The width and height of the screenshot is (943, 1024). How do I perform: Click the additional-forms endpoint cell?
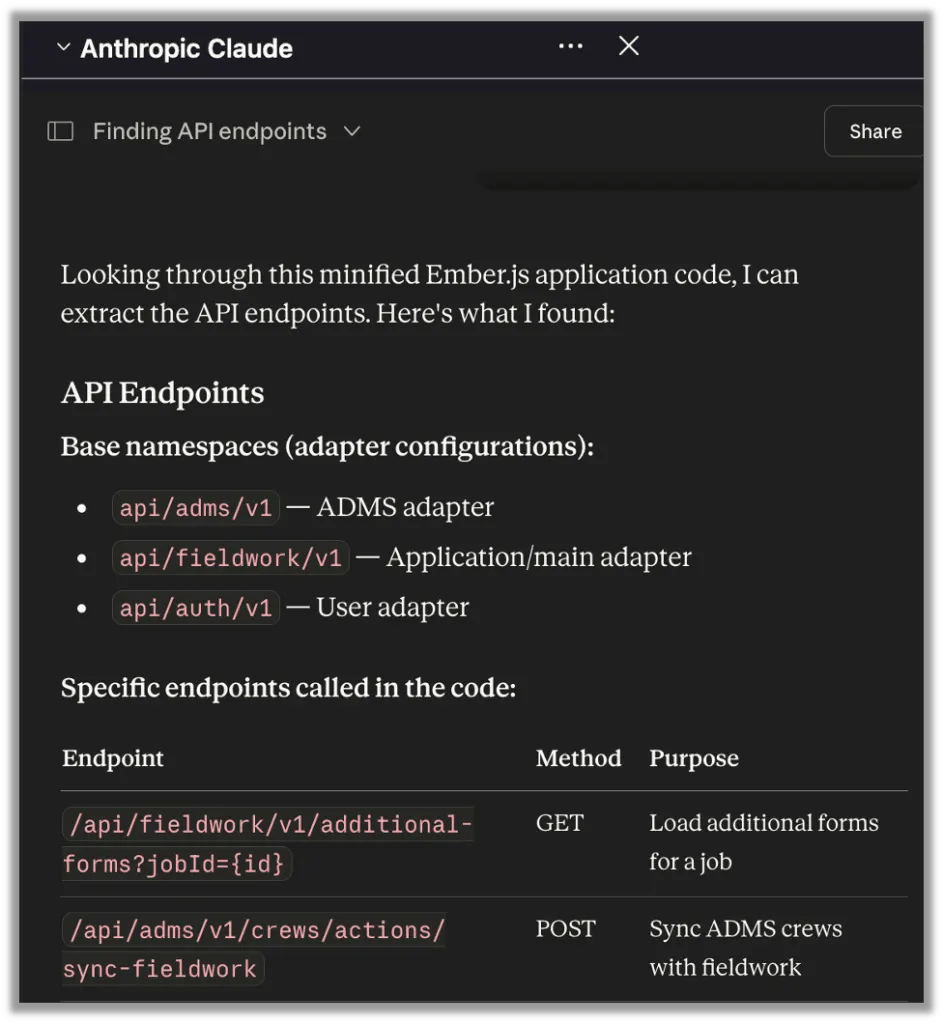268,844
